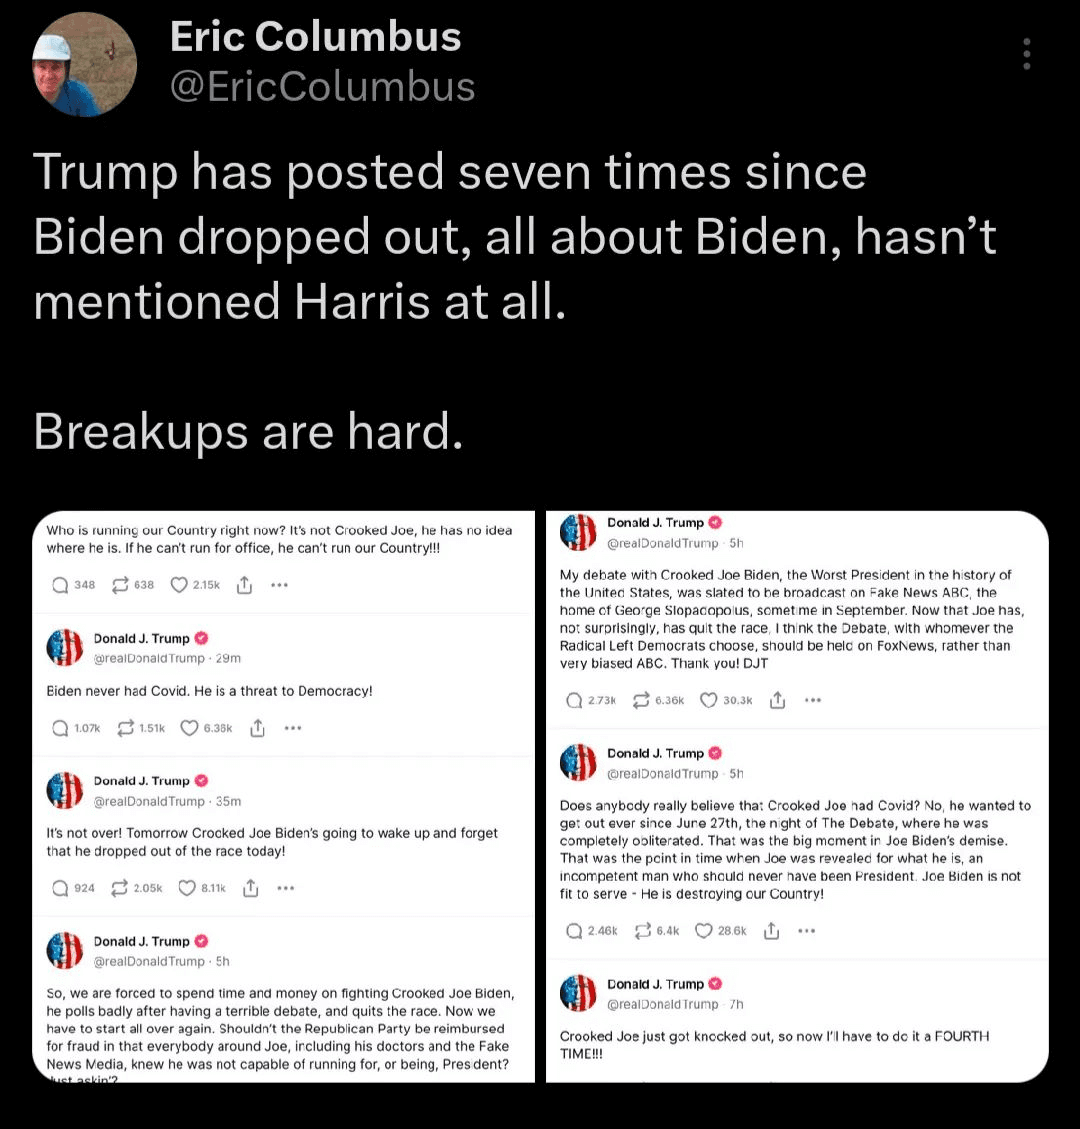Open the three-dot more options menu
Viewport: 1080px width, 1129px height.
click(1026, 54)
